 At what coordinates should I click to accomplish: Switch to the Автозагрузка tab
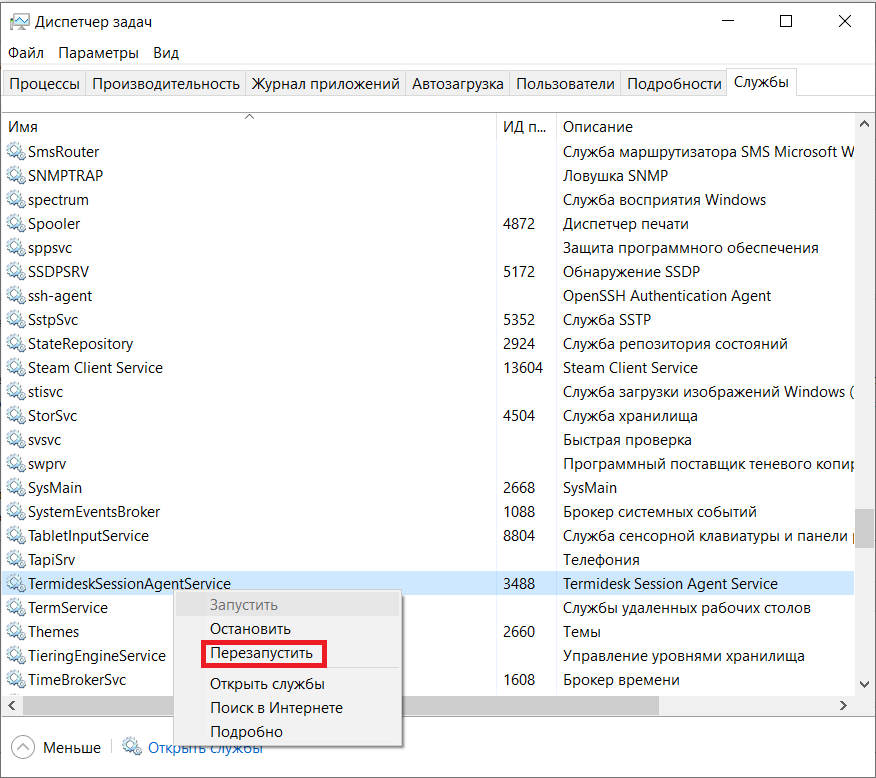click(457, 84)
